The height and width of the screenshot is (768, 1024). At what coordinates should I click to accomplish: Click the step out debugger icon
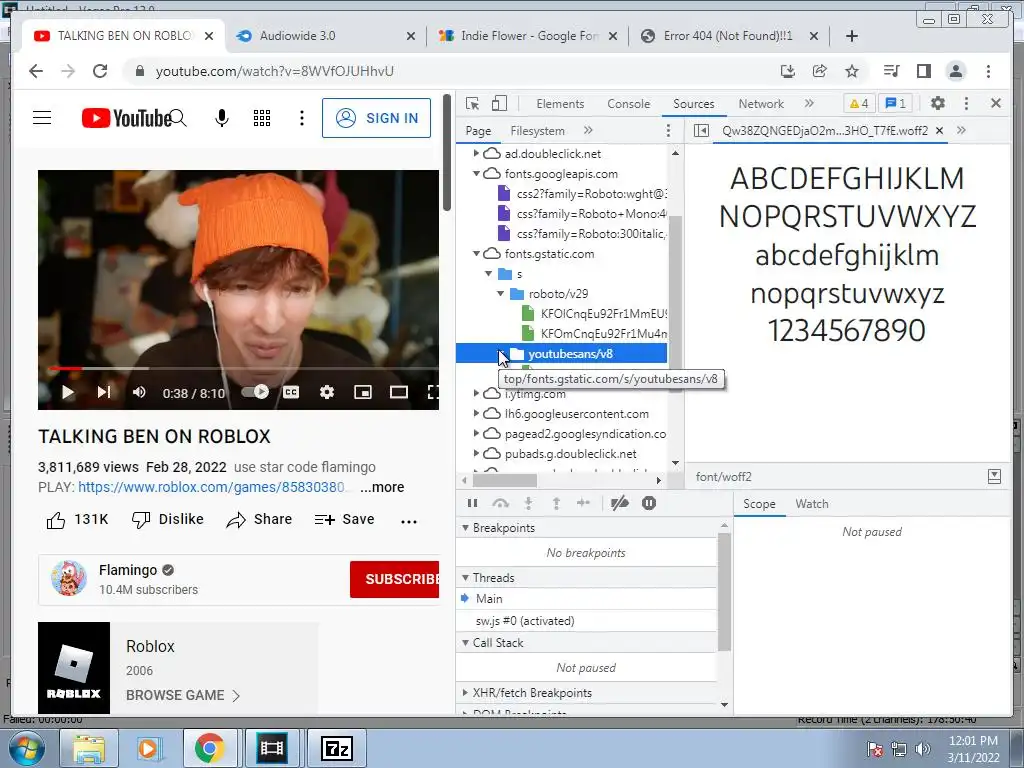[x=556, y=503]
